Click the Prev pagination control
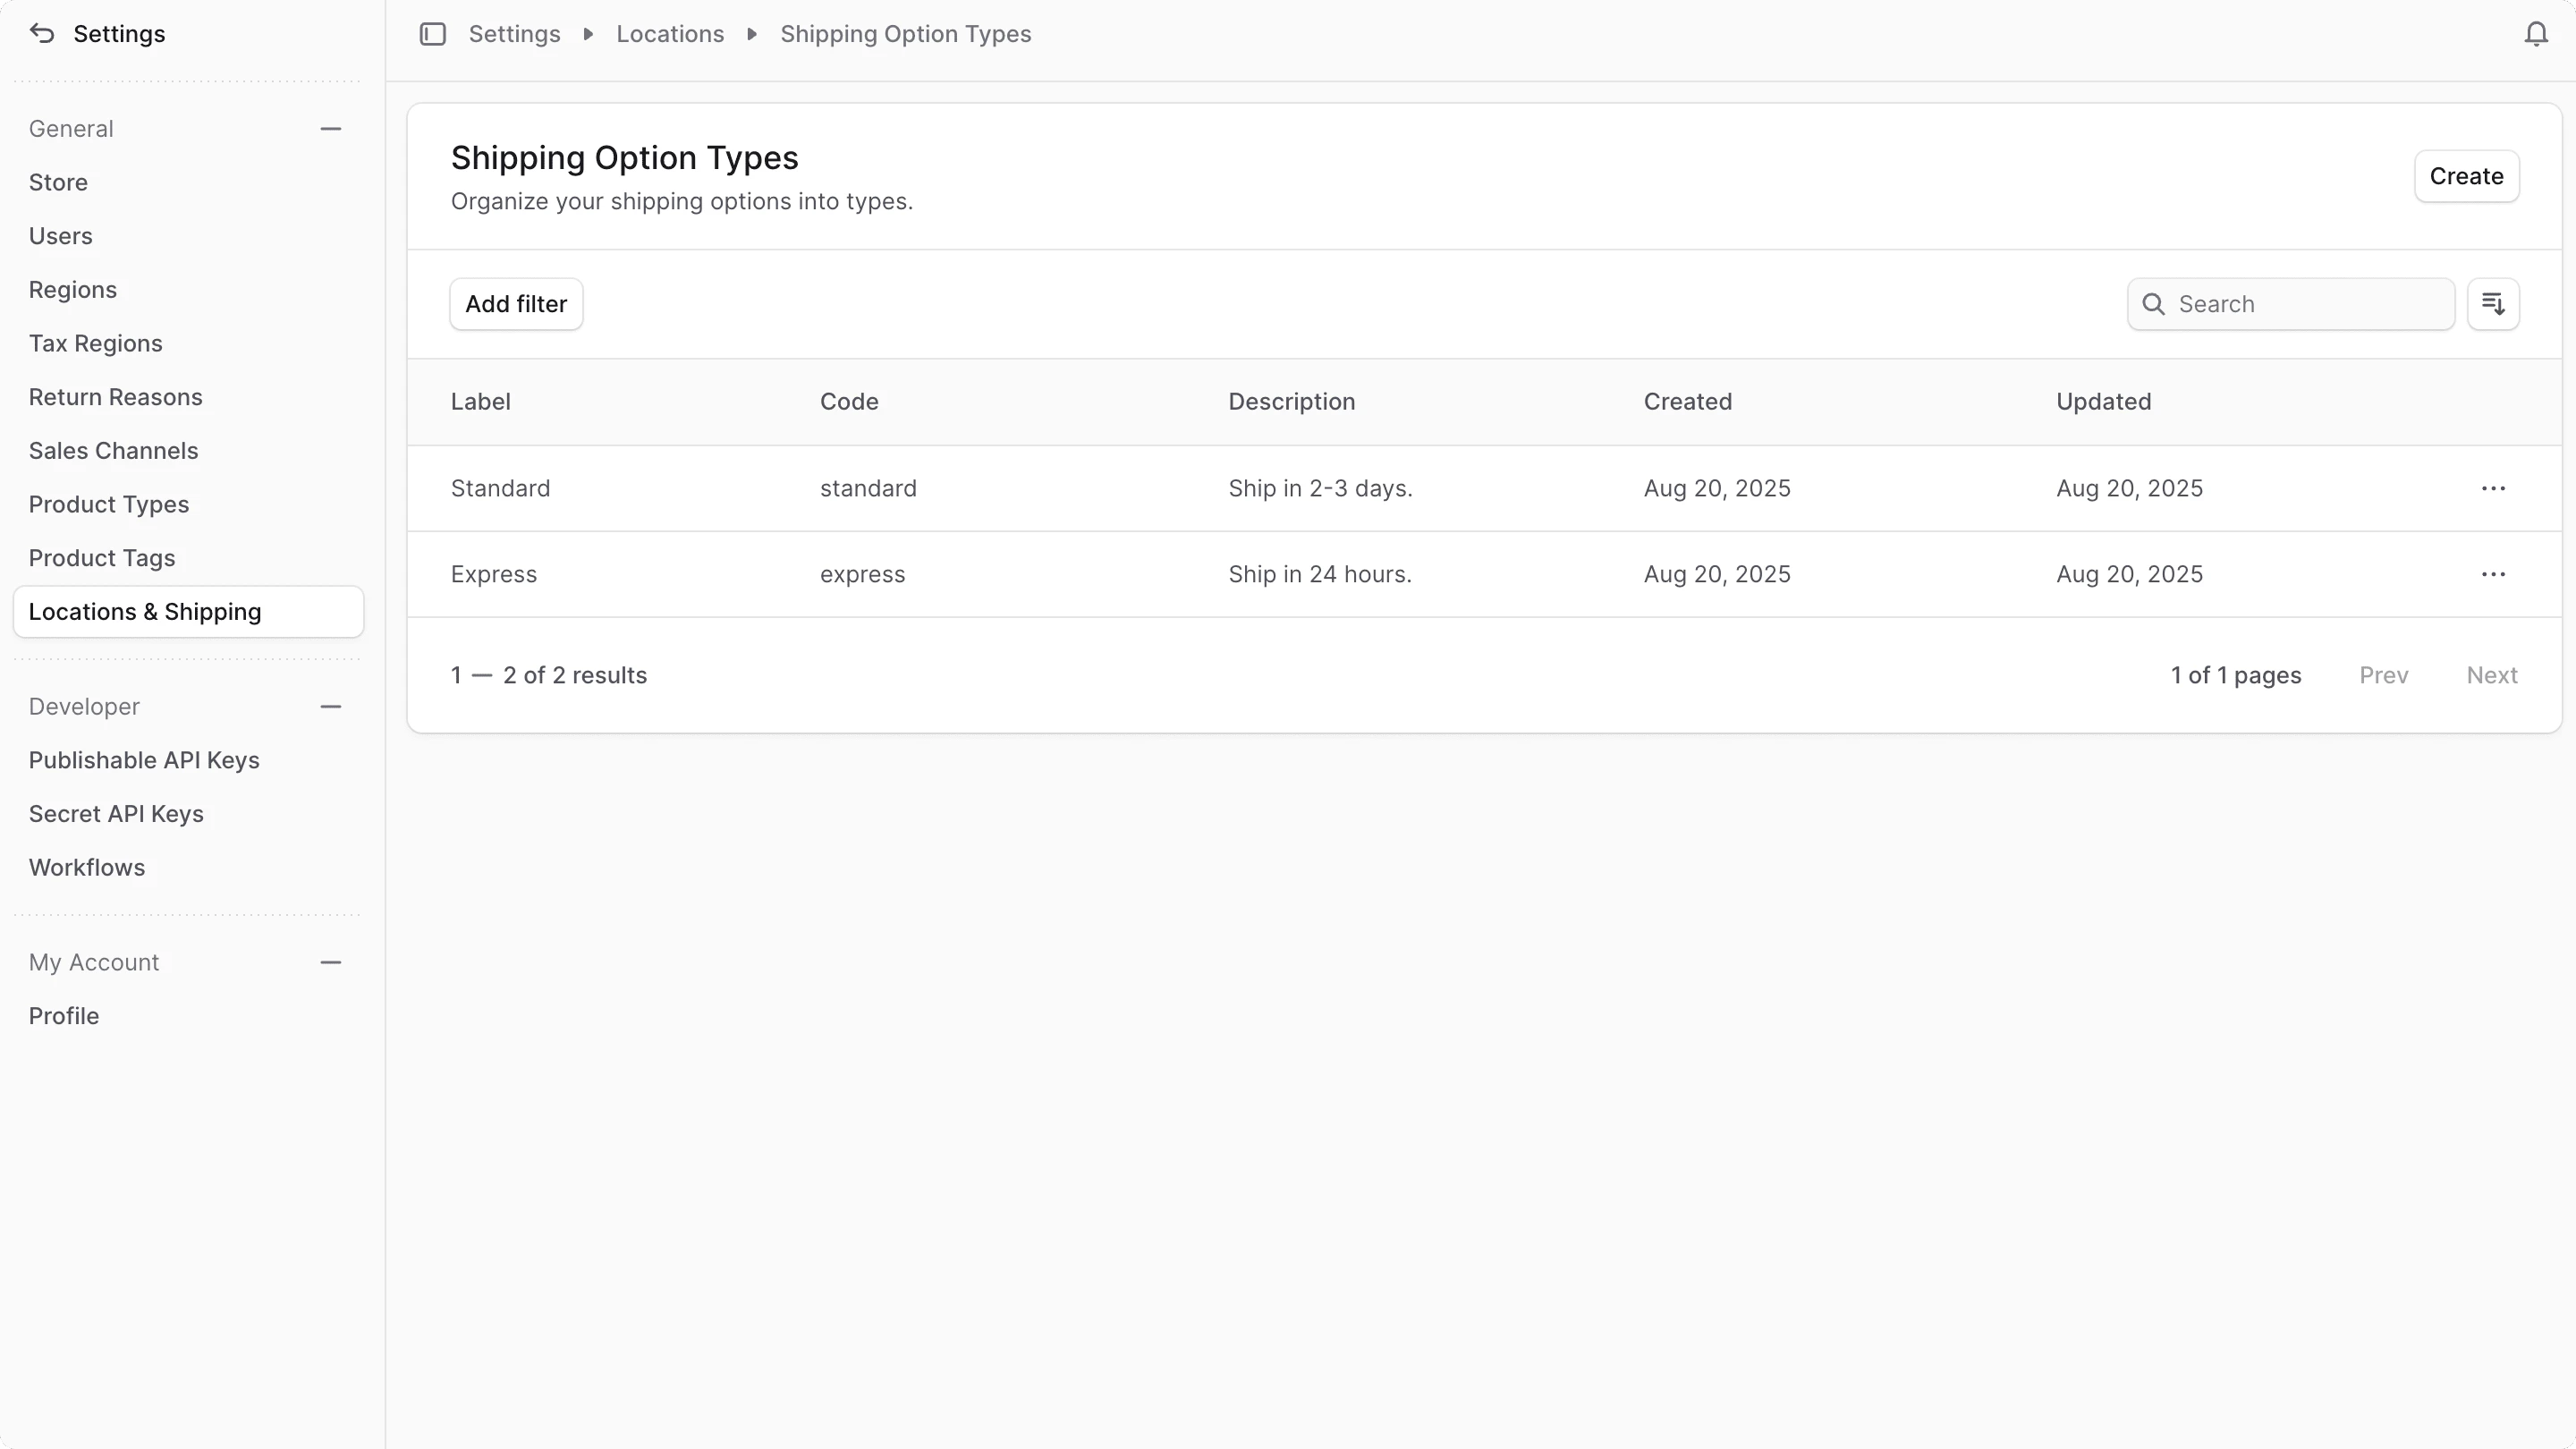 [2384, 675]
